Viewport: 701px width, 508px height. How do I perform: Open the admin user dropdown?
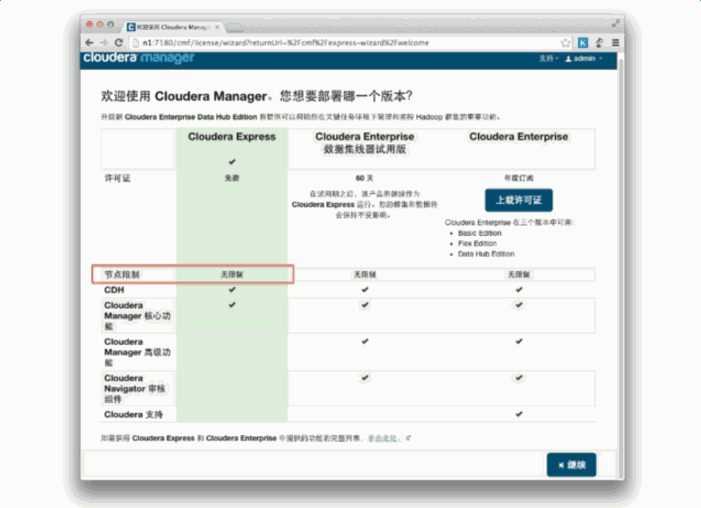pos(584,59)
